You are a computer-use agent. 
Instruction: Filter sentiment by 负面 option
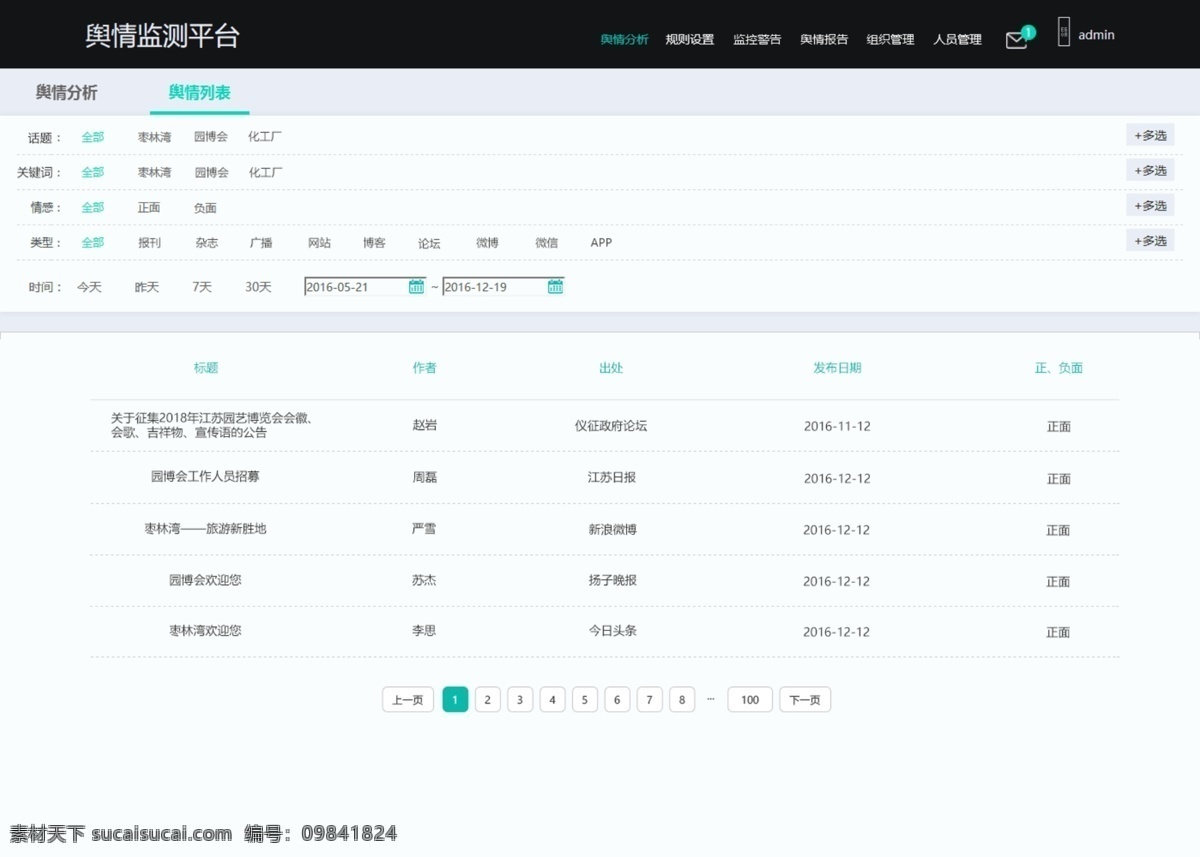pos(205,208)
